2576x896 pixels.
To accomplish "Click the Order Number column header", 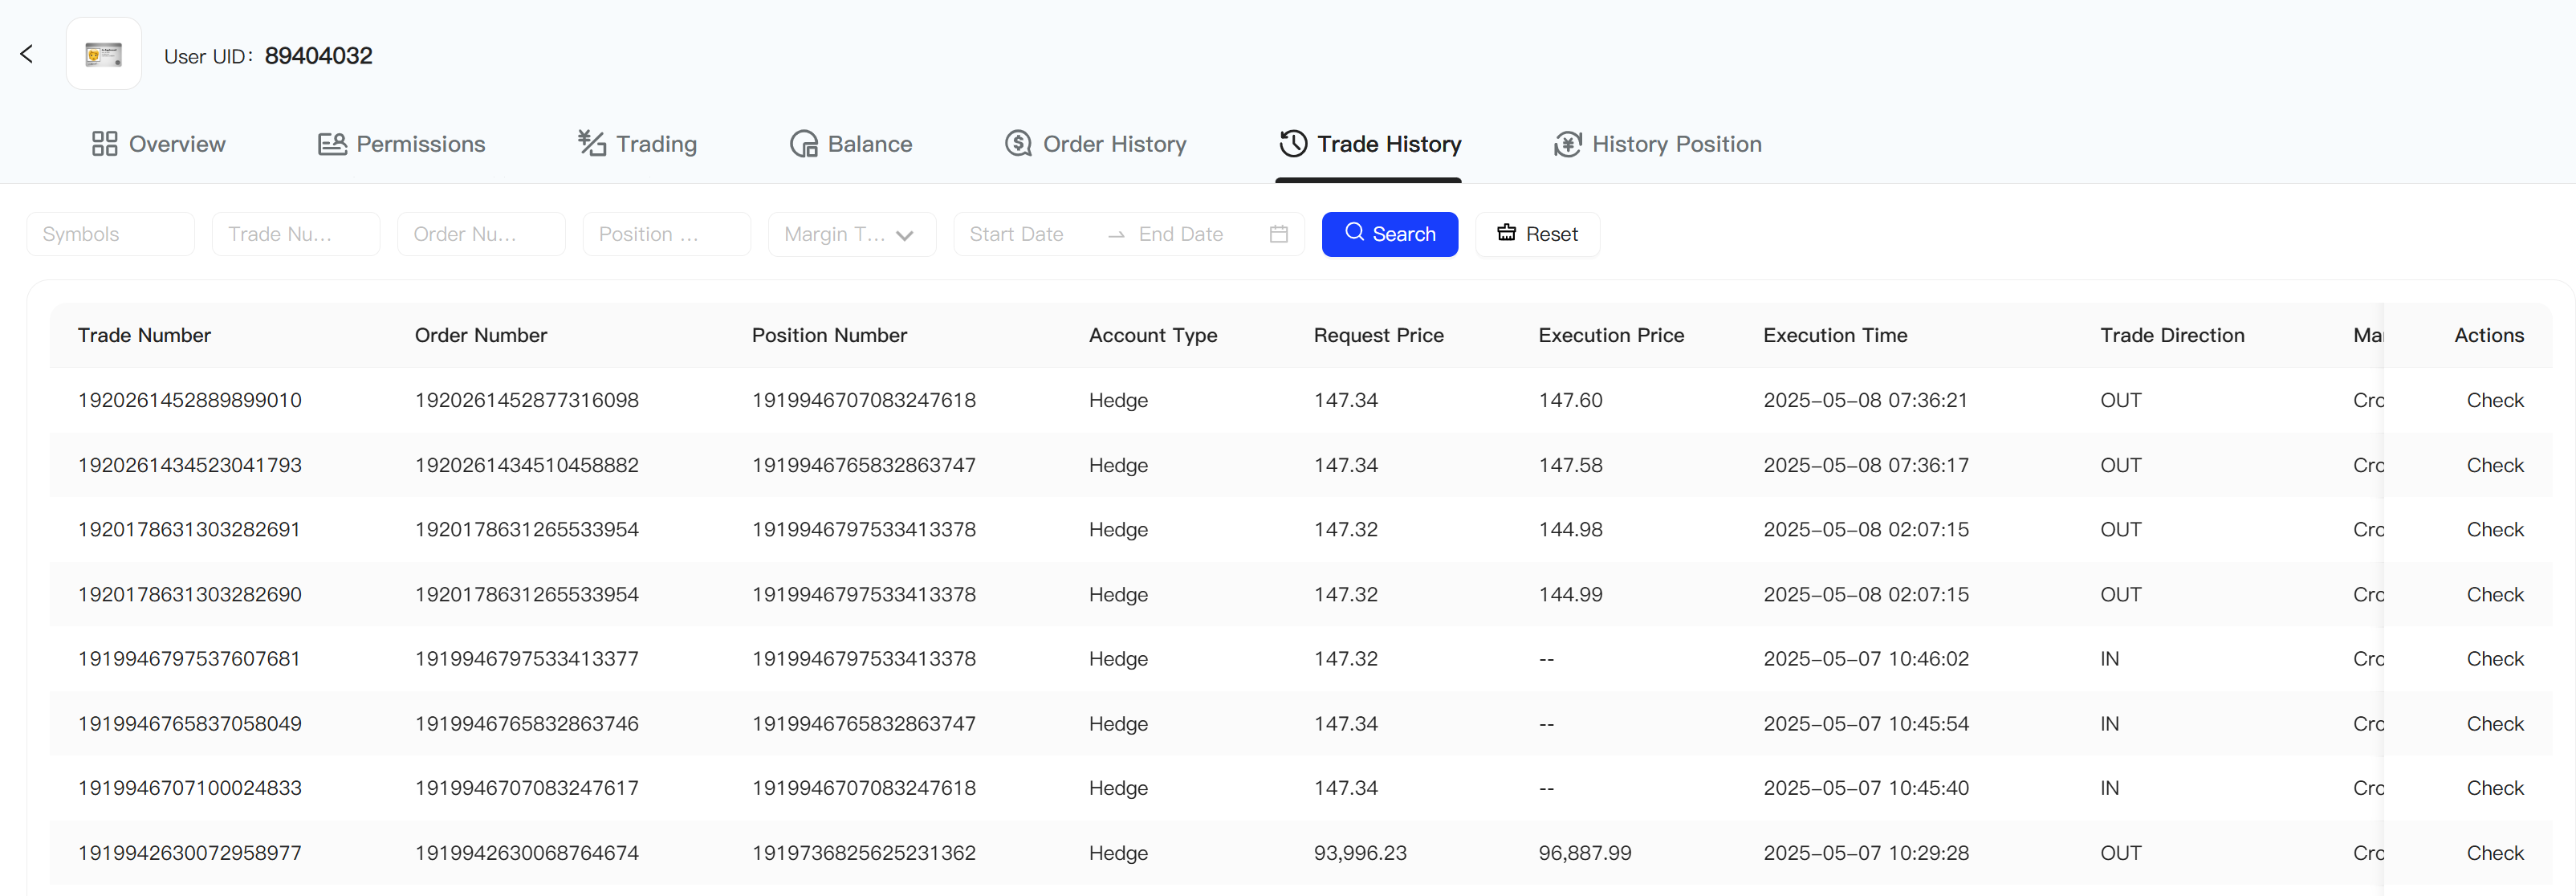I will [x=481, y=335].
